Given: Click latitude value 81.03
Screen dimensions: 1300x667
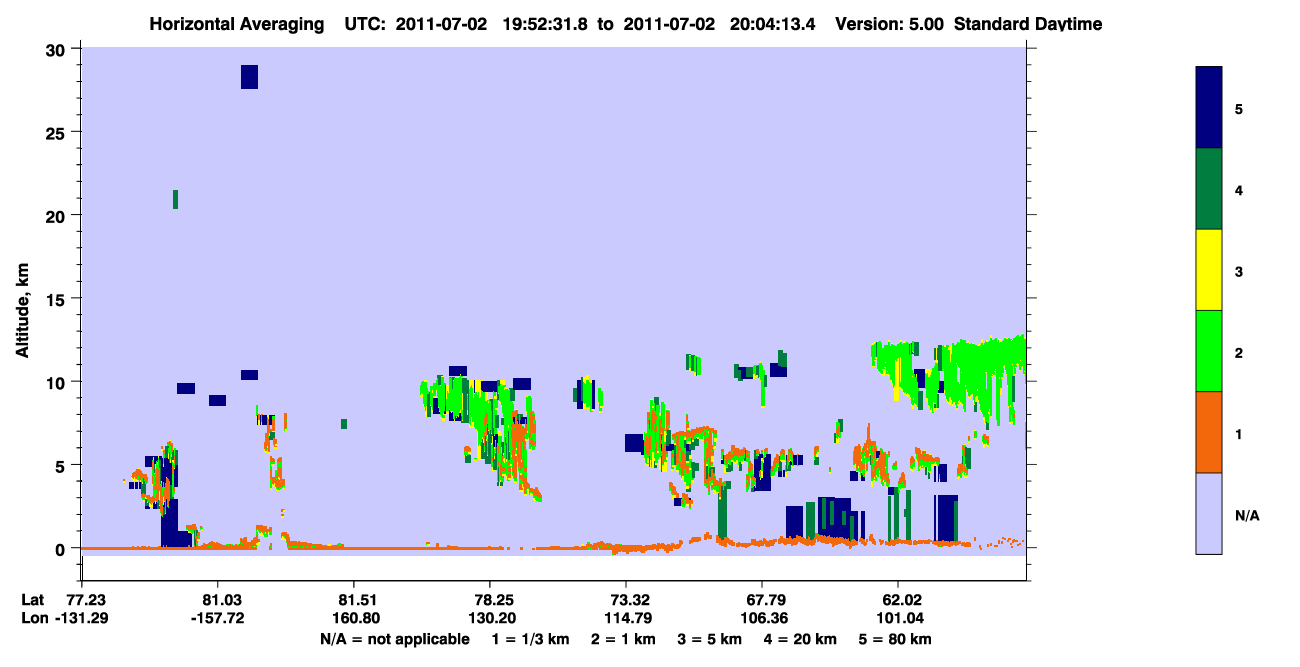Looking at the screenshot, I should pos(217,600).
